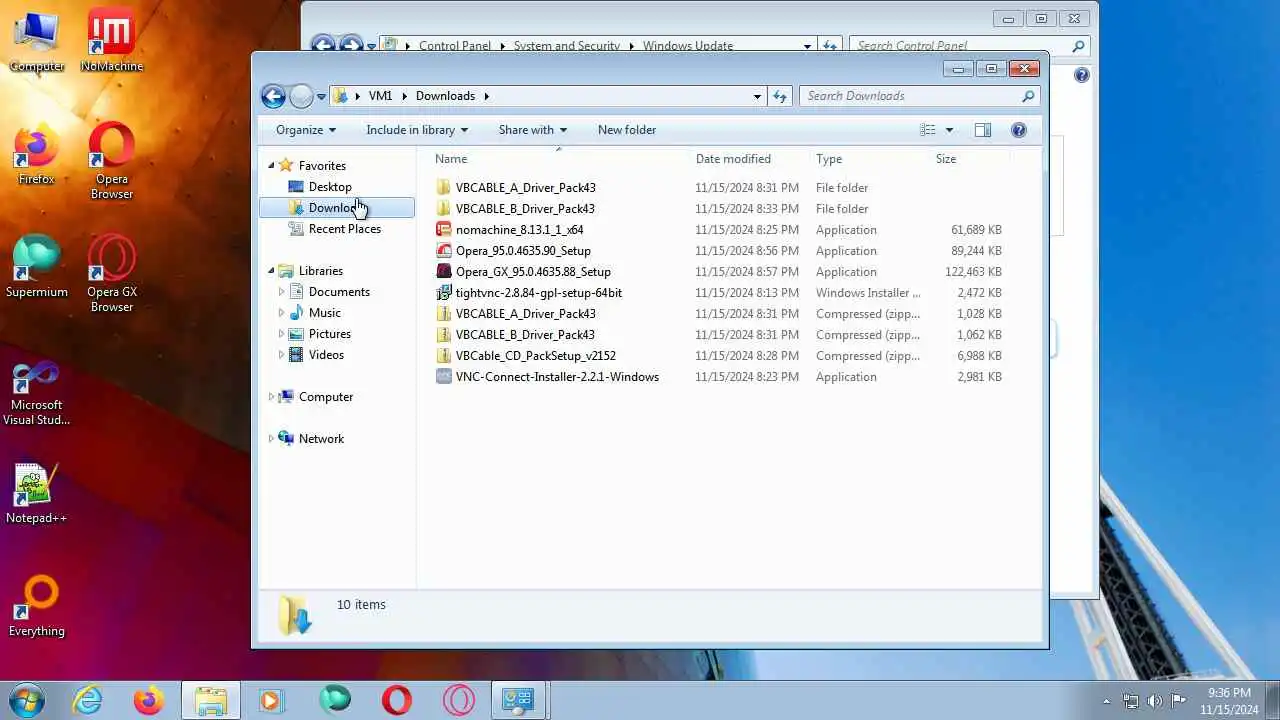The image size is (1280, 720).
Task: Open the Include in library dropdown
Action: [x=417, y=130]
